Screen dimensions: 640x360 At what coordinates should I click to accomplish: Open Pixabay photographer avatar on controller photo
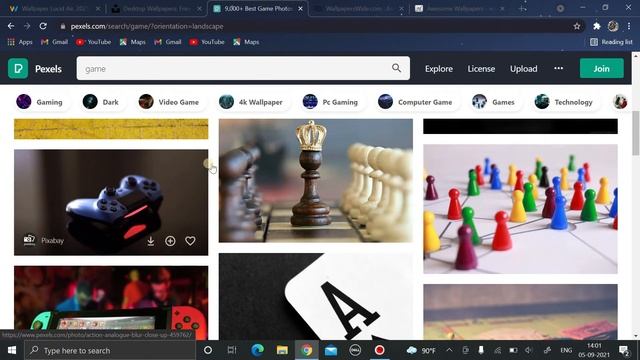click(x=29, y=240)
